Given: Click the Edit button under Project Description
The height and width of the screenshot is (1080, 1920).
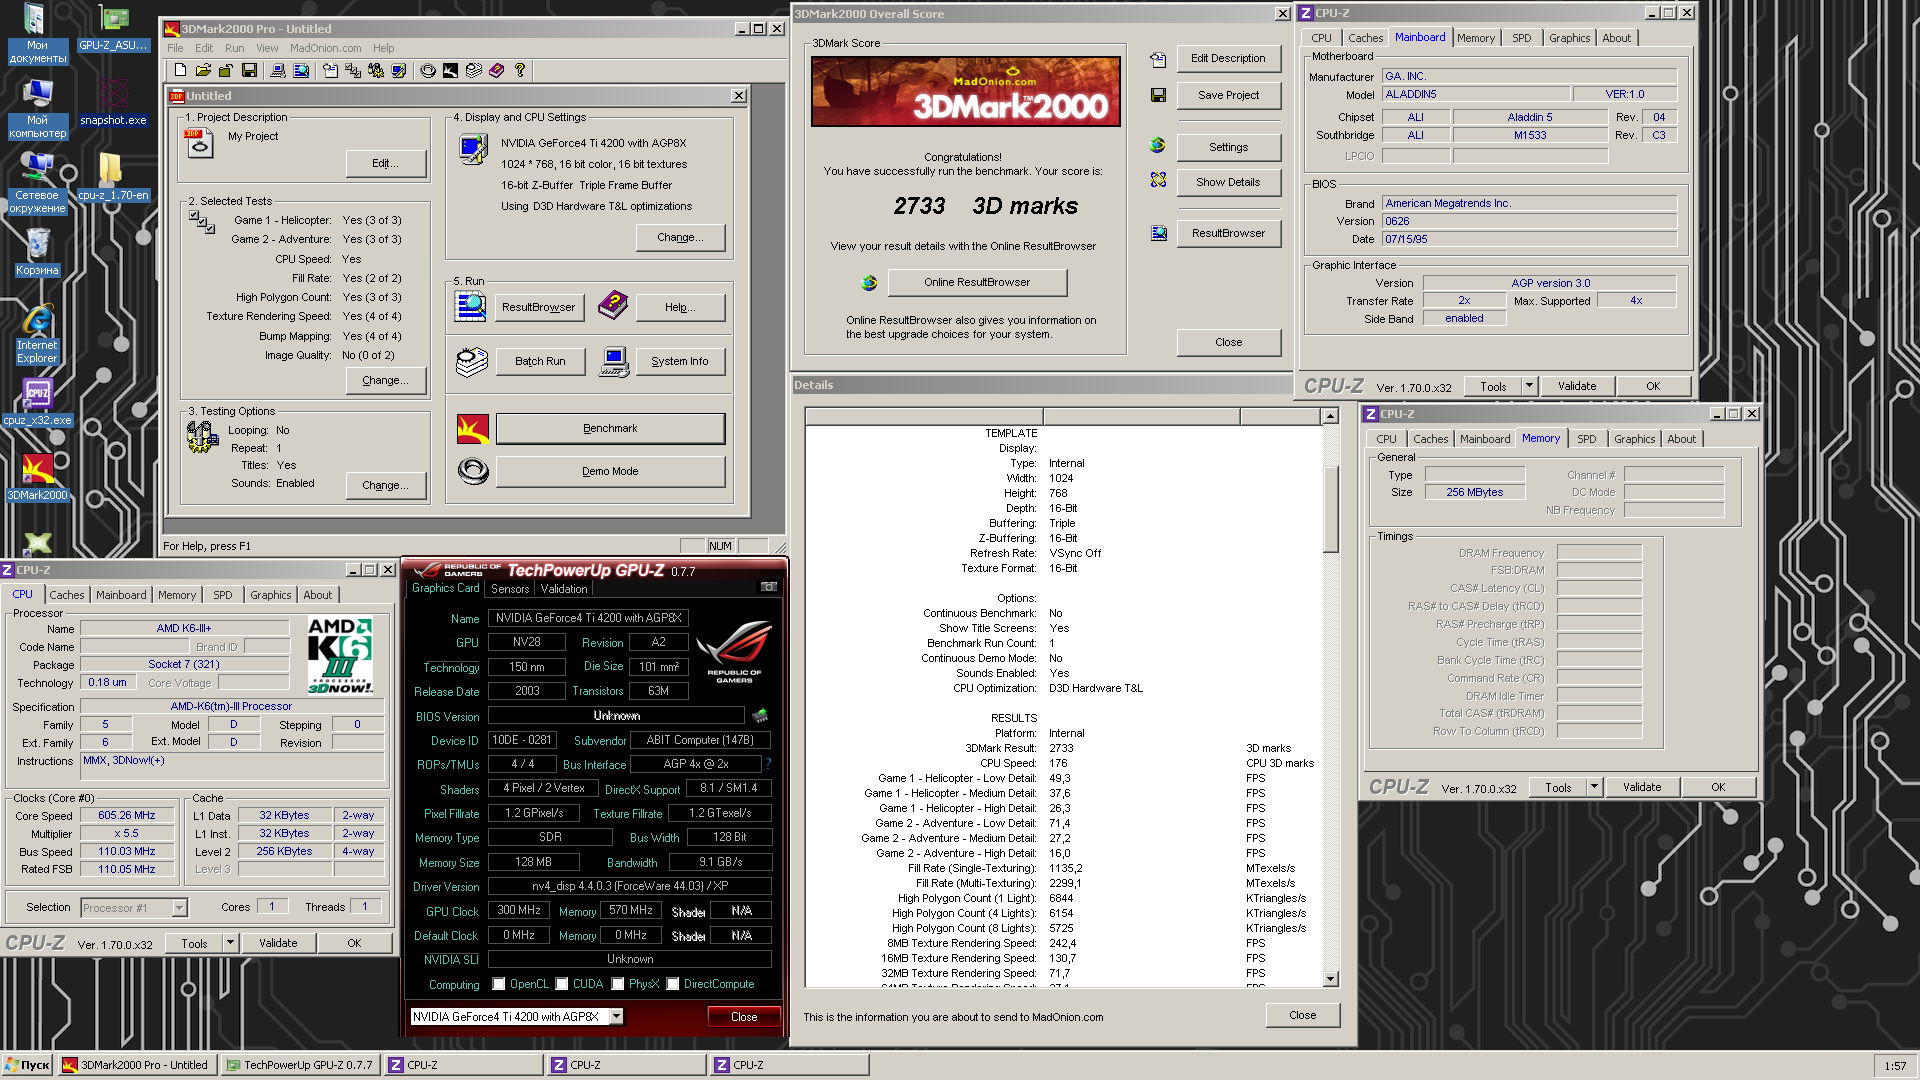Looking at the screenshot, I should click(x=385, y=163).
